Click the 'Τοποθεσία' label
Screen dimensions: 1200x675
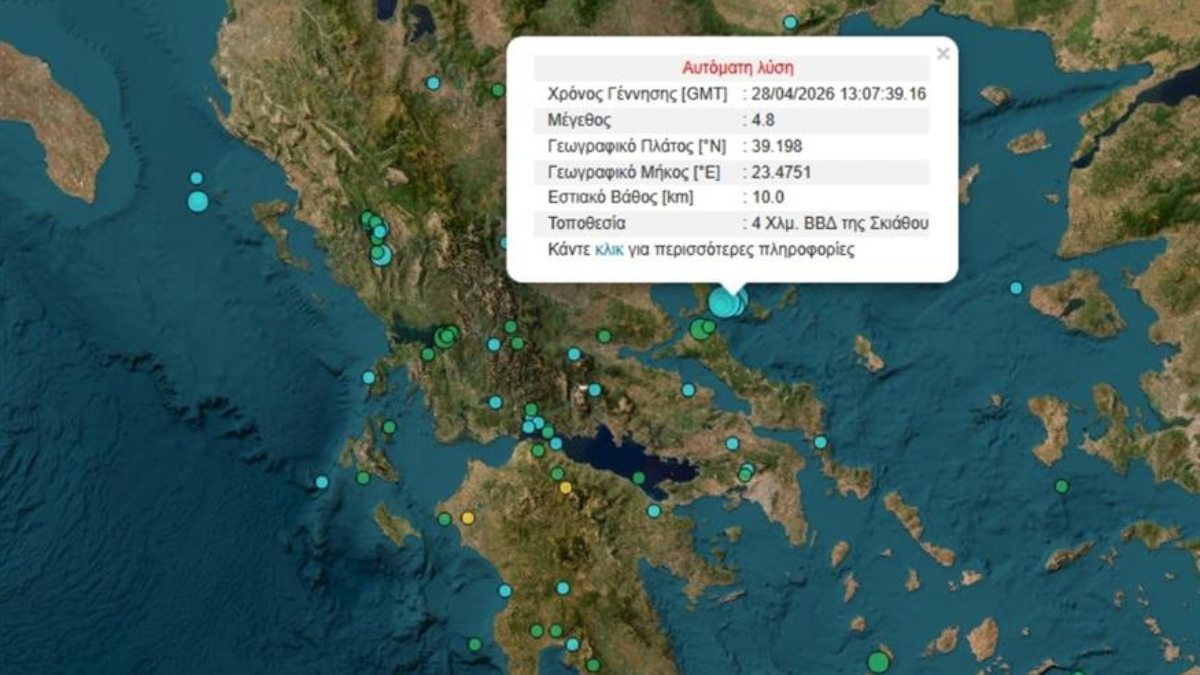click(587, 224)
